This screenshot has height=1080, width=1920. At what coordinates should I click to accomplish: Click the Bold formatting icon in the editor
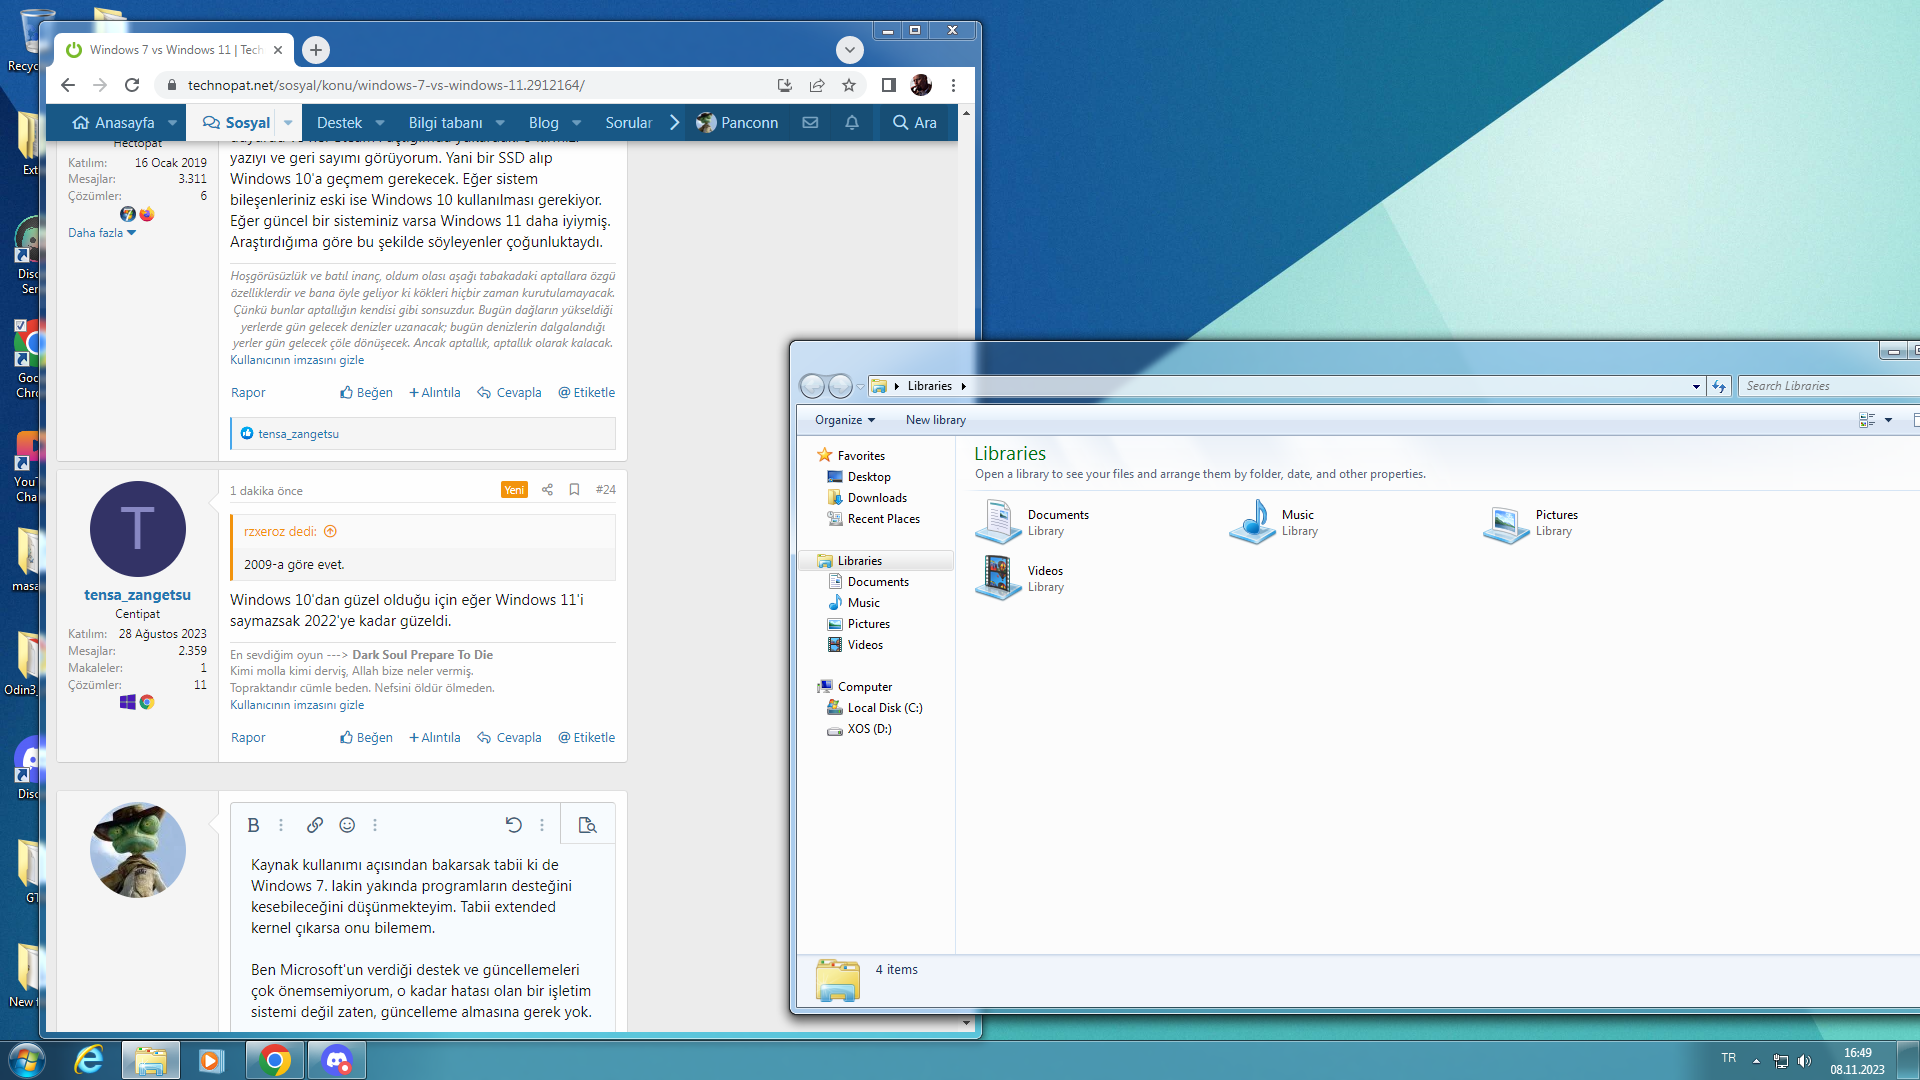253,825
